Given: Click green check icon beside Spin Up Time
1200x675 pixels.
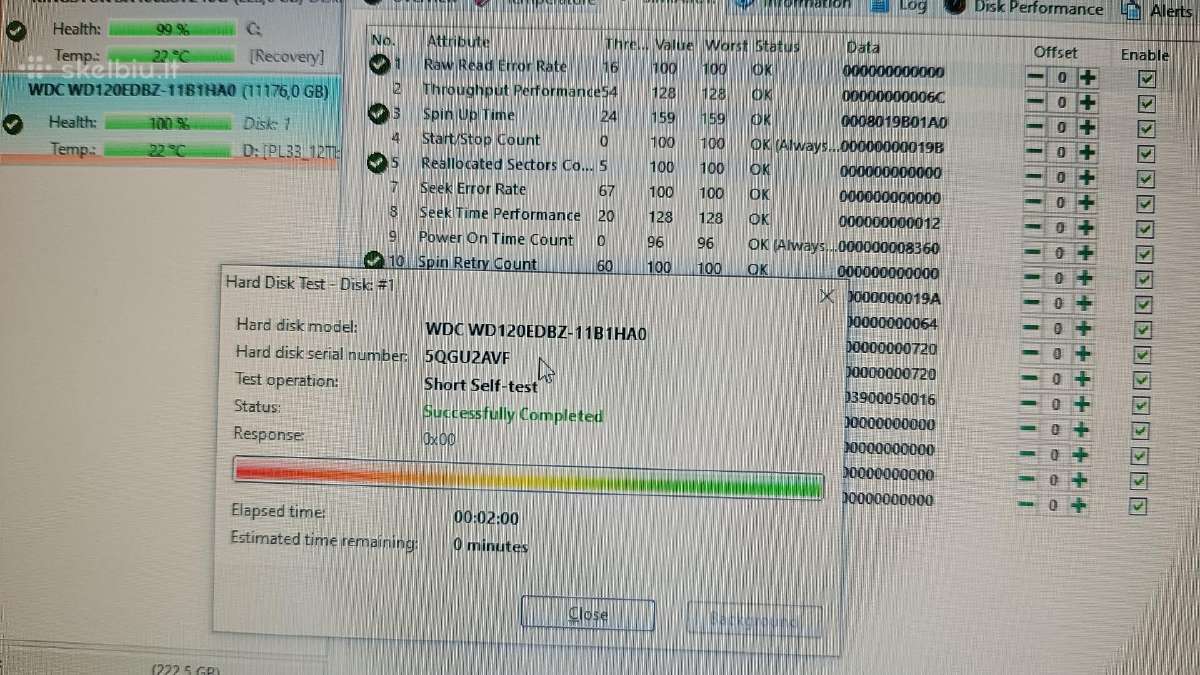Looking at the screenshot, I should (x=378, y=114).
